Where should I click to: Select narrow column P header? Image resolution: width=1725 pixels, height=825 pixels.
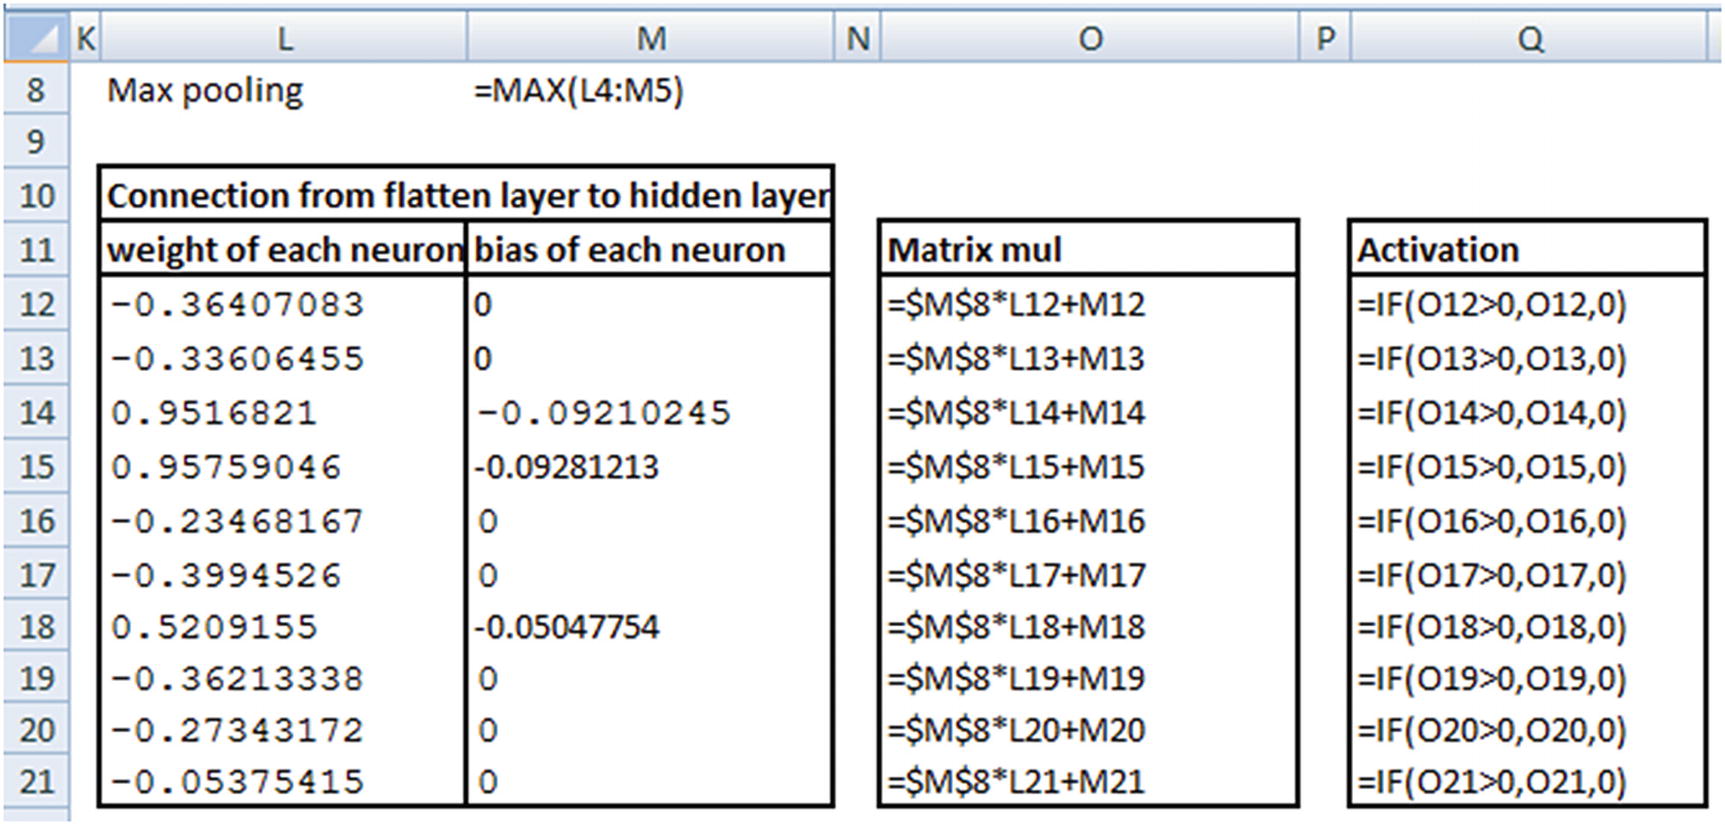pos(1325,38)
